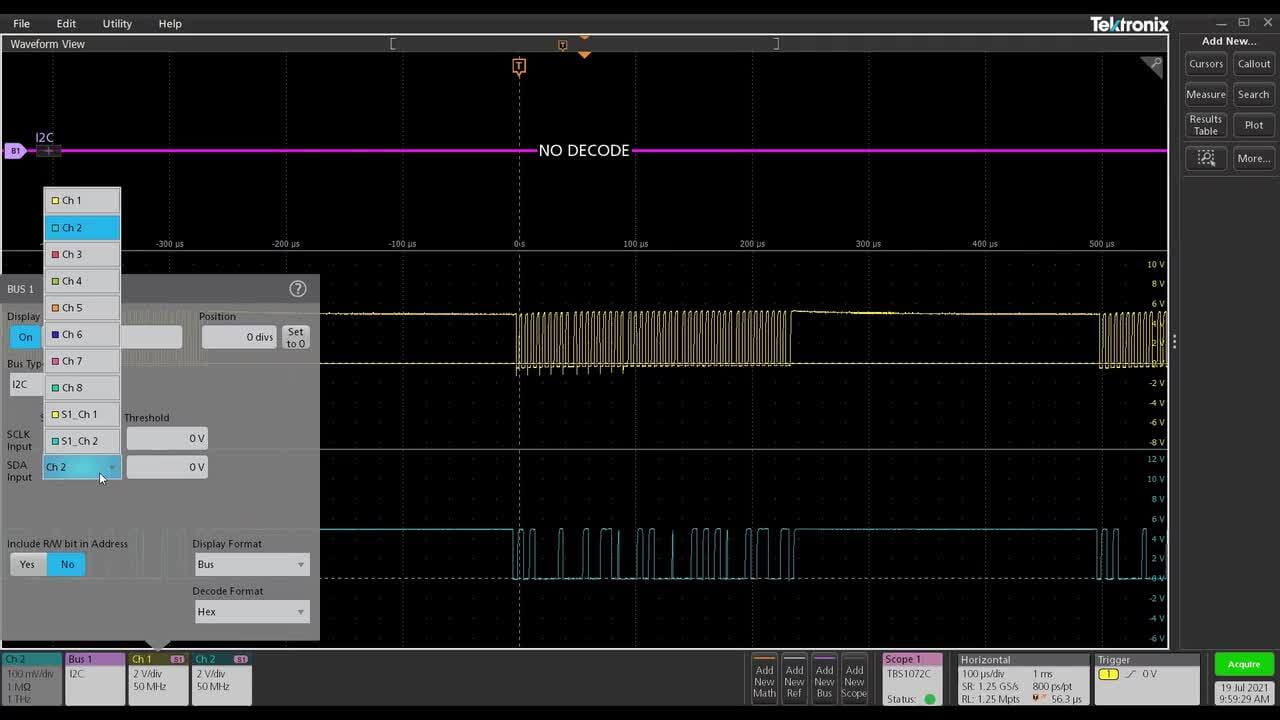Click Add New Math
1280x720 pixels.
click(764, 681)
